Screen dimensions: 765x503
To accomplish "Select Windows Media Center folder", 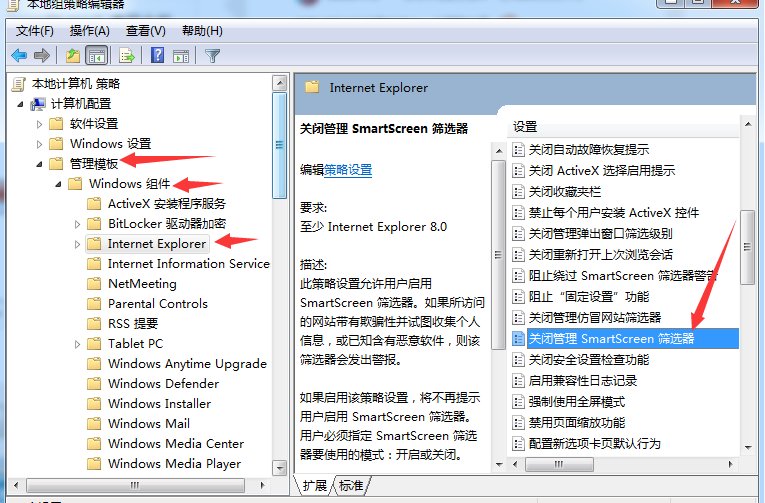I will point(176,443).
